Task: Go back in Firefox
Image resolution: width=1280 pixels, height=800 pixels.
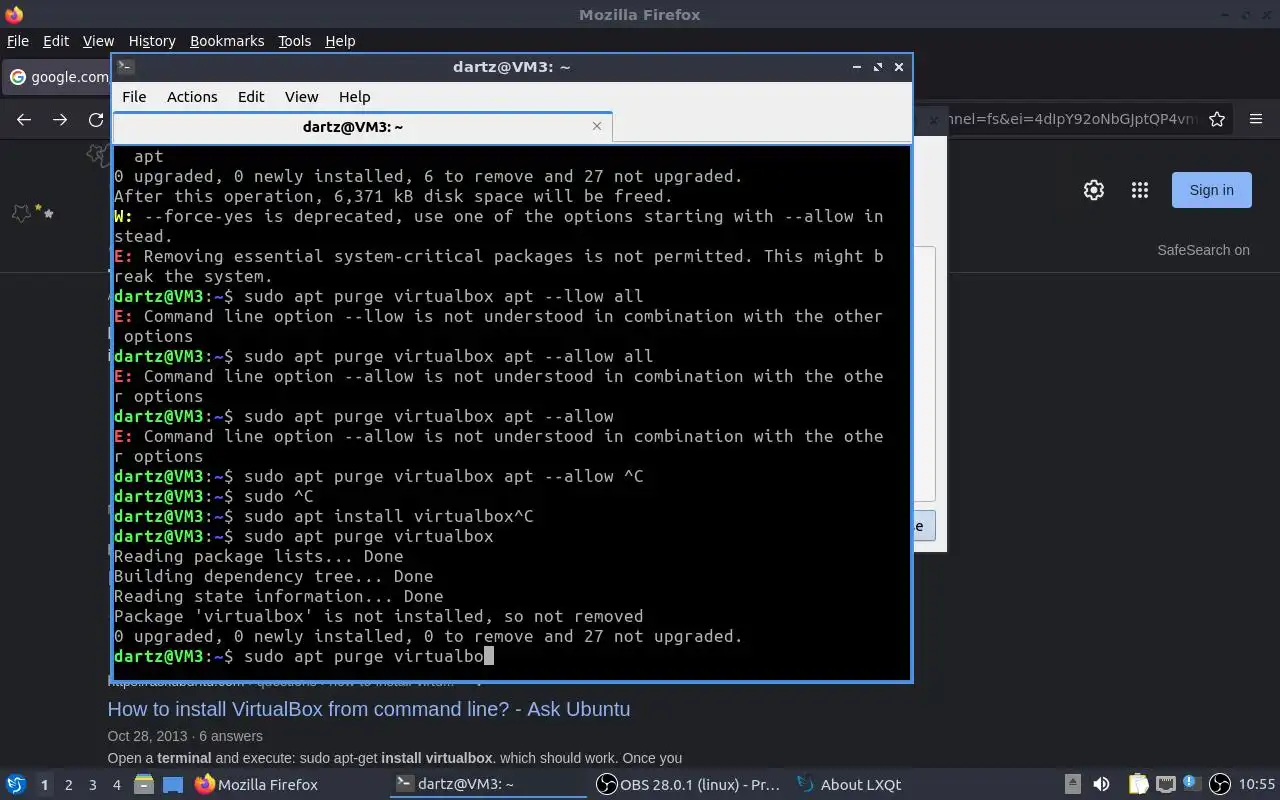Action: 24,119
